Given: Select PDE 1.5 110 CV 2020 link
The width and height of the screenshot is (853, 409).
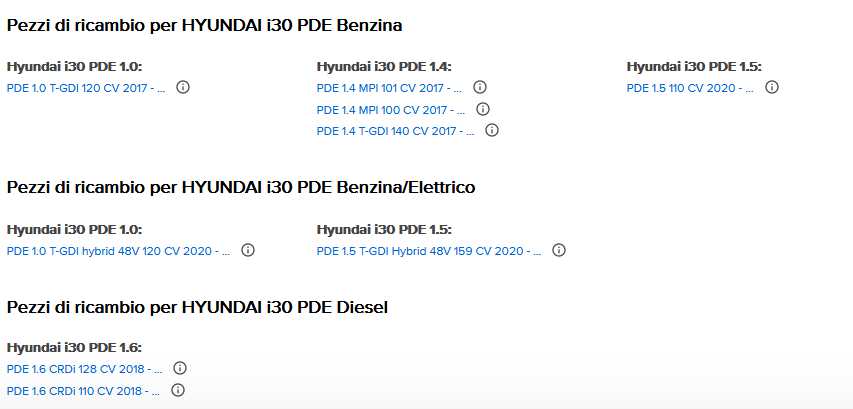Looking at the screenshot, I should coord(690,88).
